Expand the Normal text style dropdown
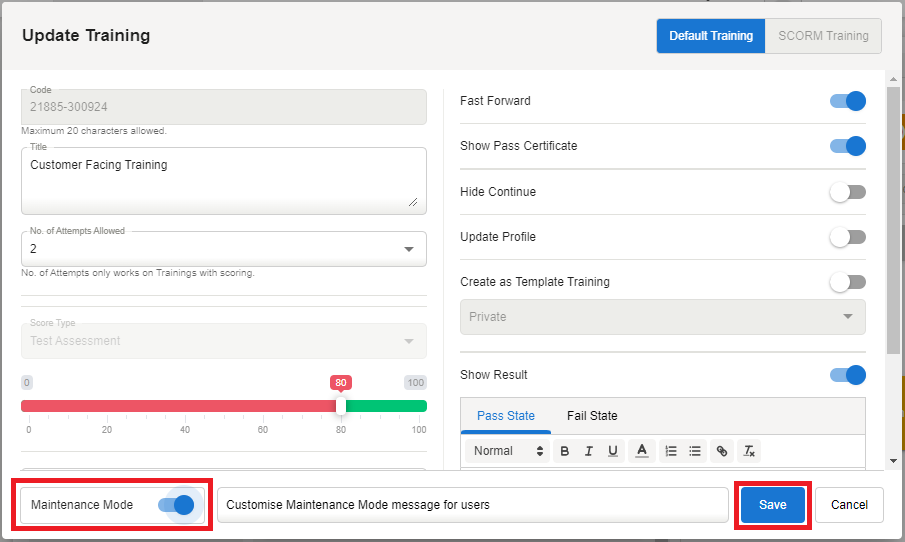This screenshot has height=542, width=905. tap(509, 451)
